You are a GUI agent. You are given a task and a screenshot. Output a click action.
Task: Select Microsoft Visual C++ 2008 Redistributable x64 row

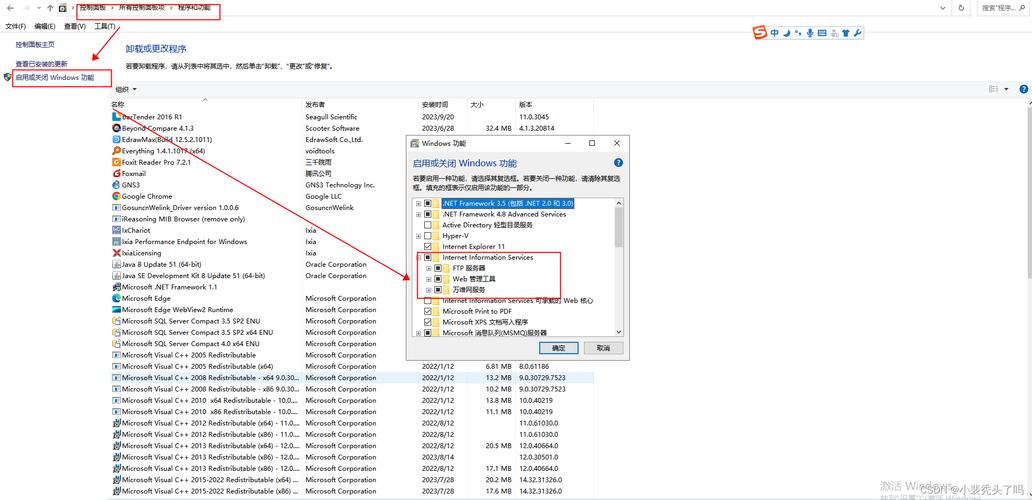coord(352,378)
